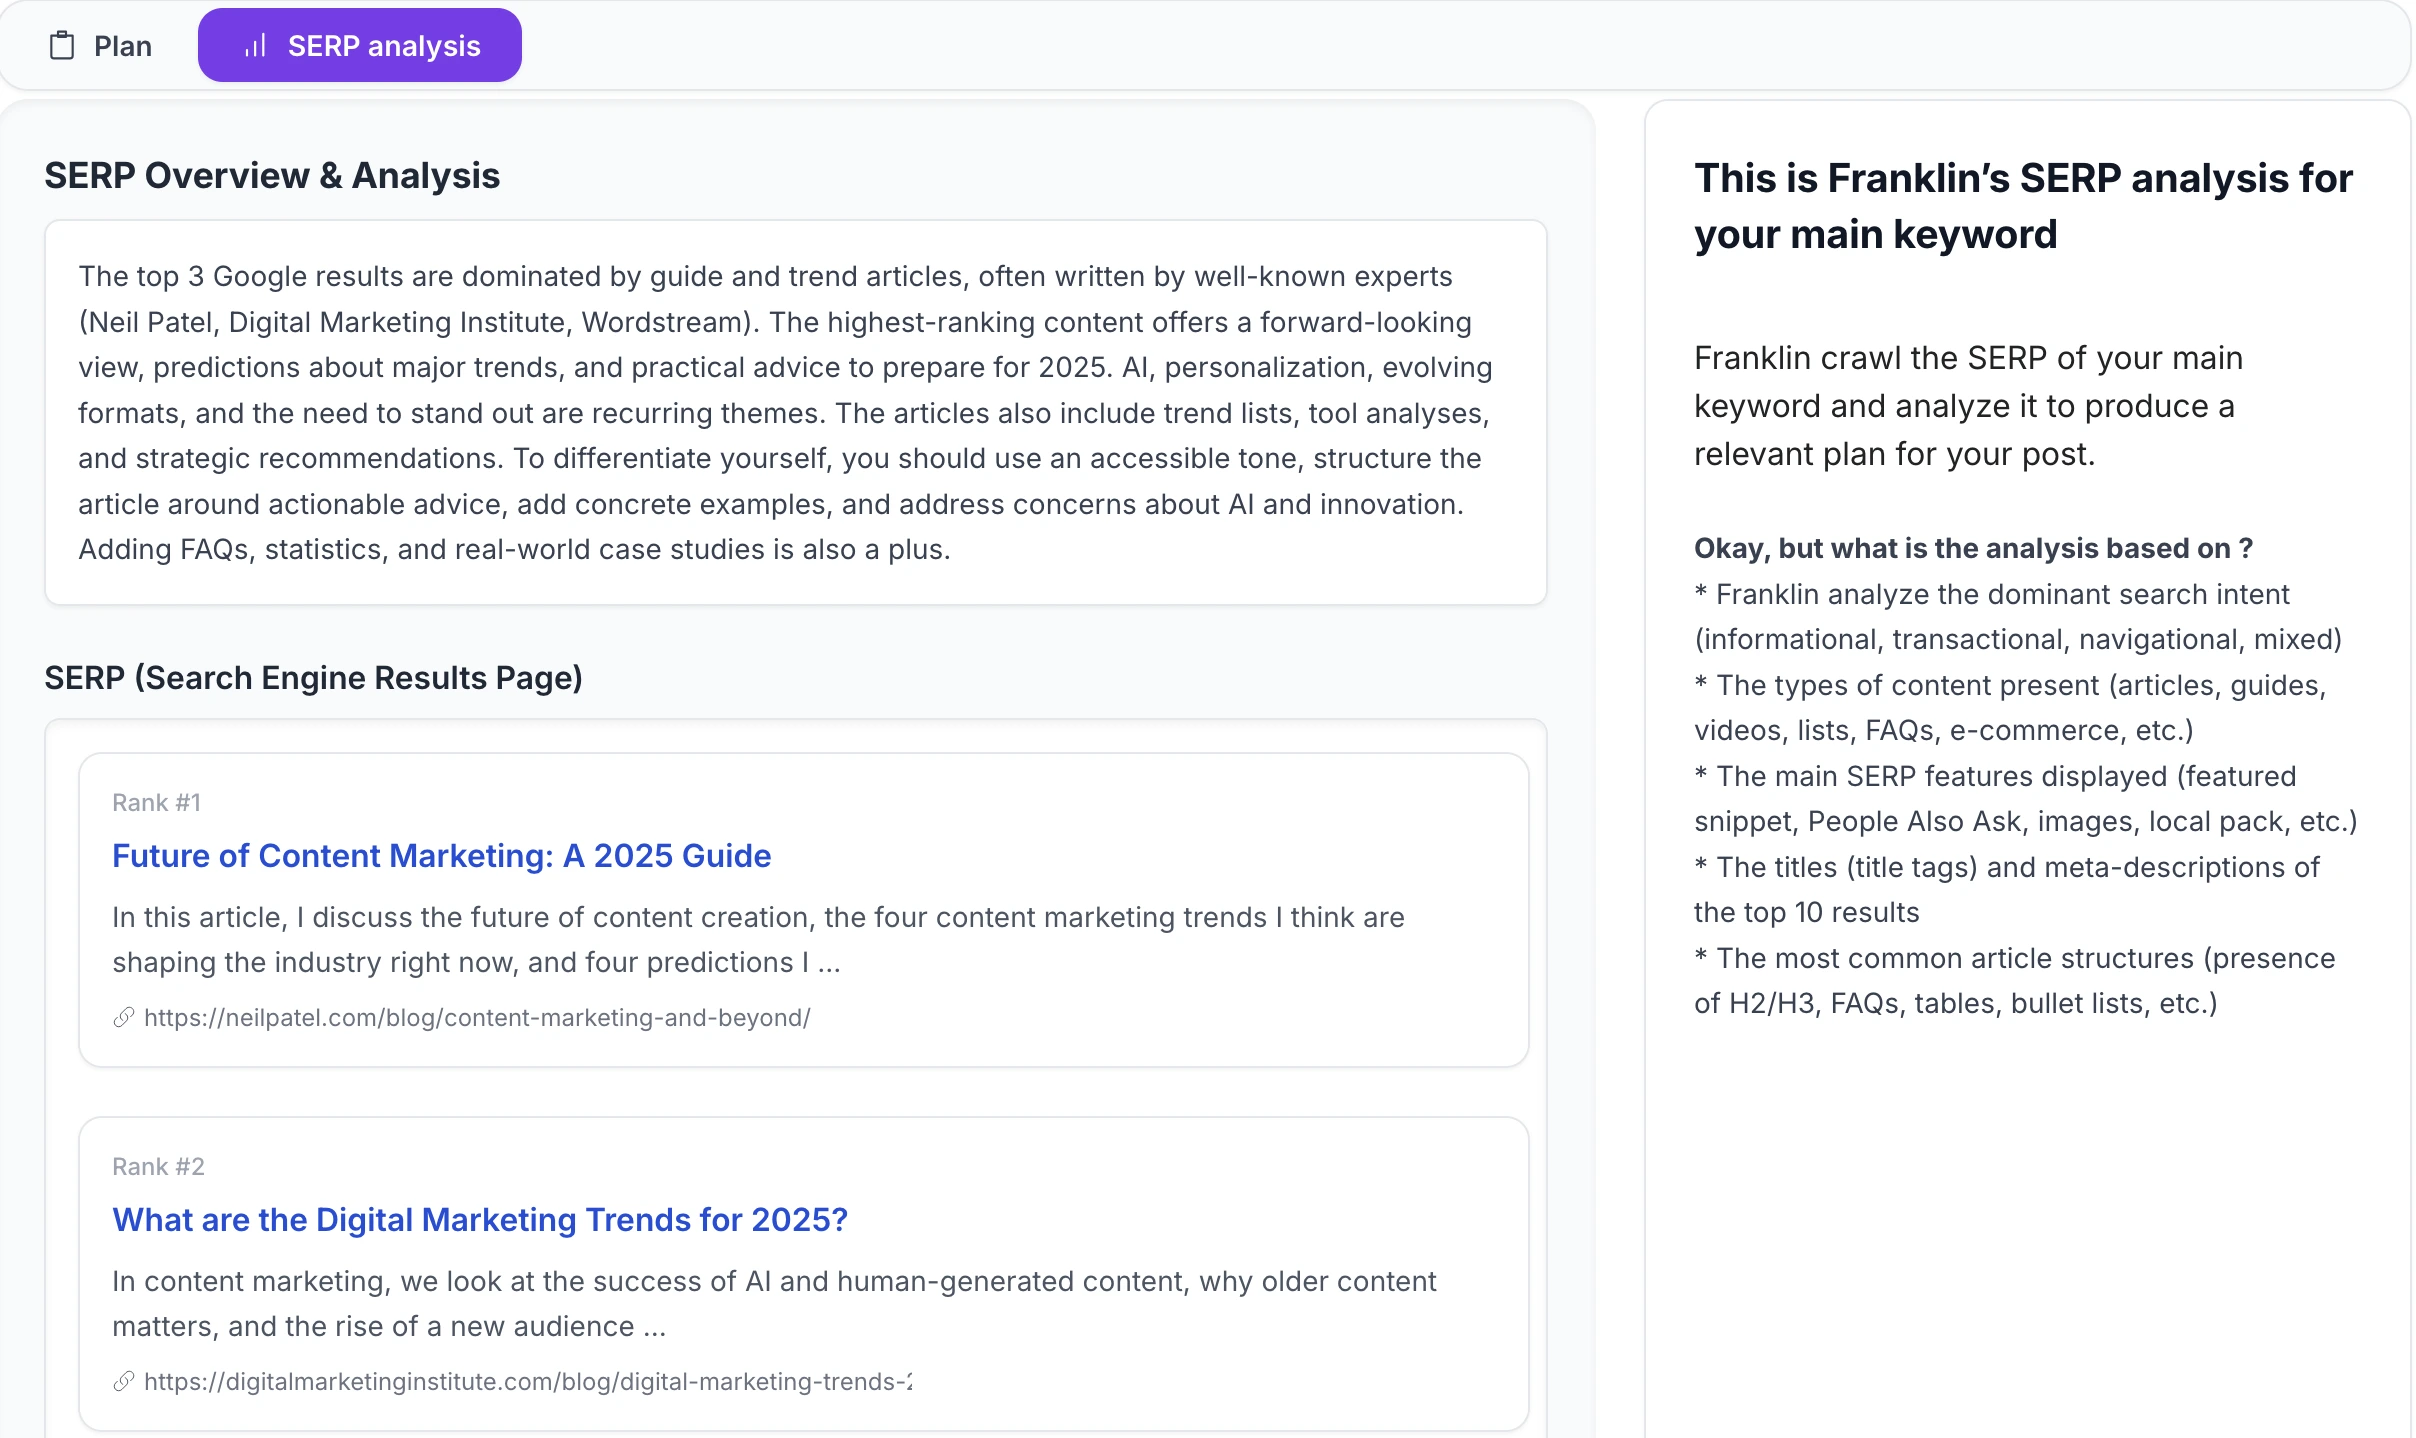Select the Plan tab
This screenshot has height=1438, width=2416.
(x=121, y=44)
